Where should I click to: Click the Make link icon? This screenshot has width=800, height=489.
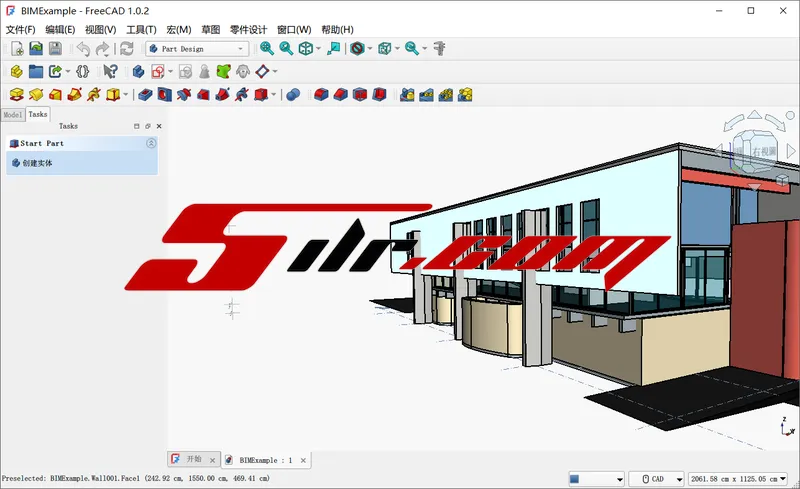[x=55, y=71]
